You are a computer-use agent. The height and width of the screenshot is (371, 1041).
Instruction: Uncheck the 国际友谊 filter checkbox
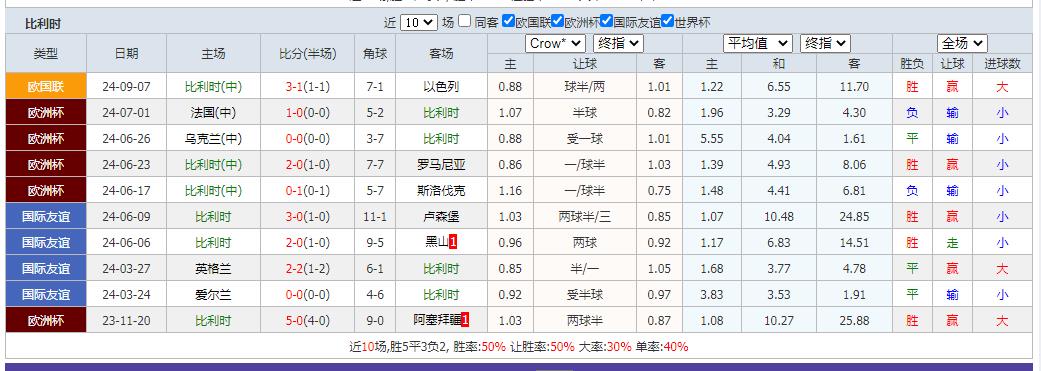click(x=607, y=21)
